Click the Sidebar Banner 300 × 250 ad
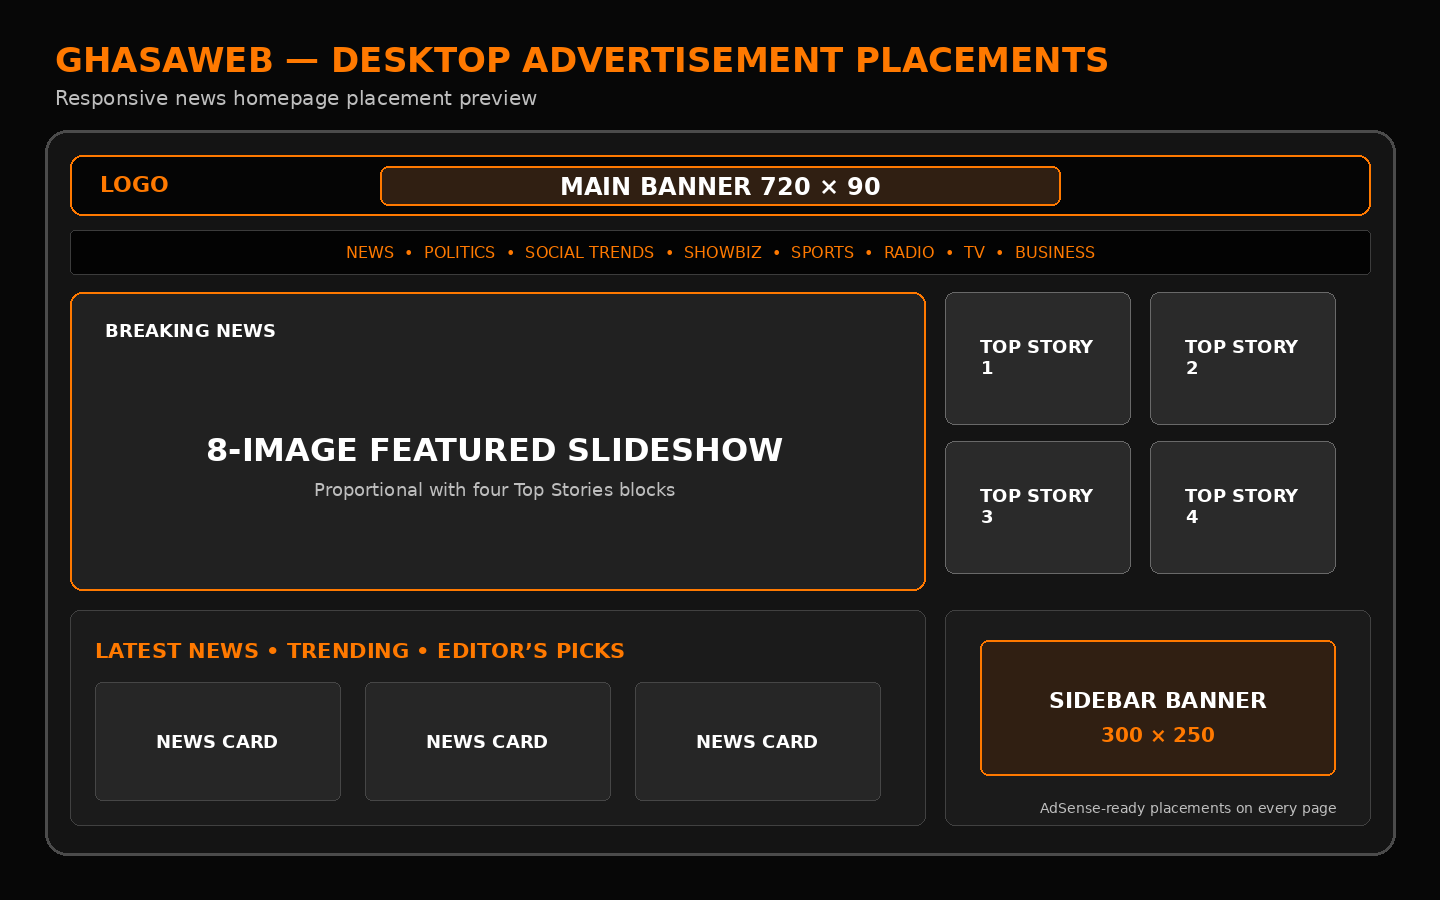 click(x=1158, y=708)
